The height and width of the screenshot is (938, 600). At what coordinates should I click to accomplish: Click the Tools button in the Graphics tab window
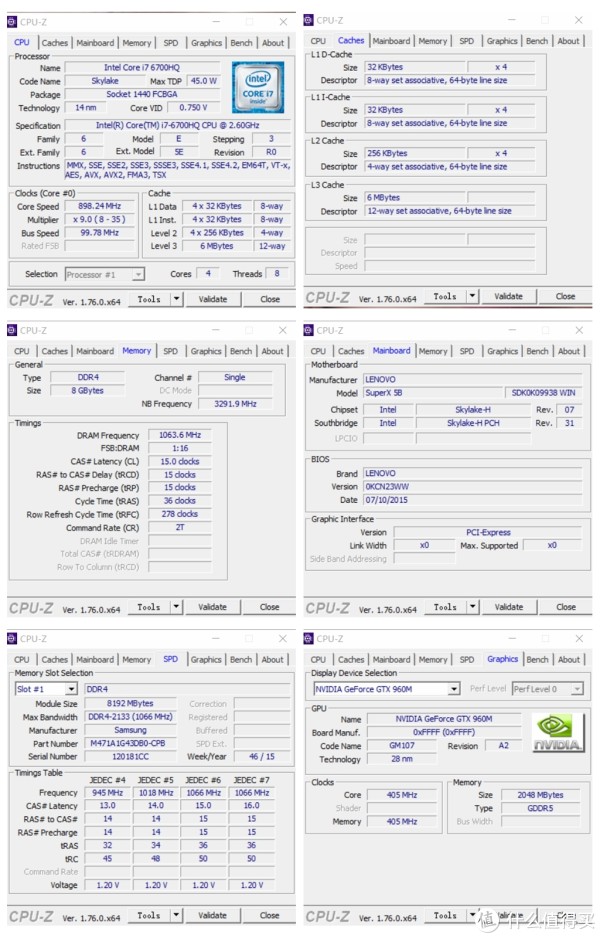[x=445, y=916]
